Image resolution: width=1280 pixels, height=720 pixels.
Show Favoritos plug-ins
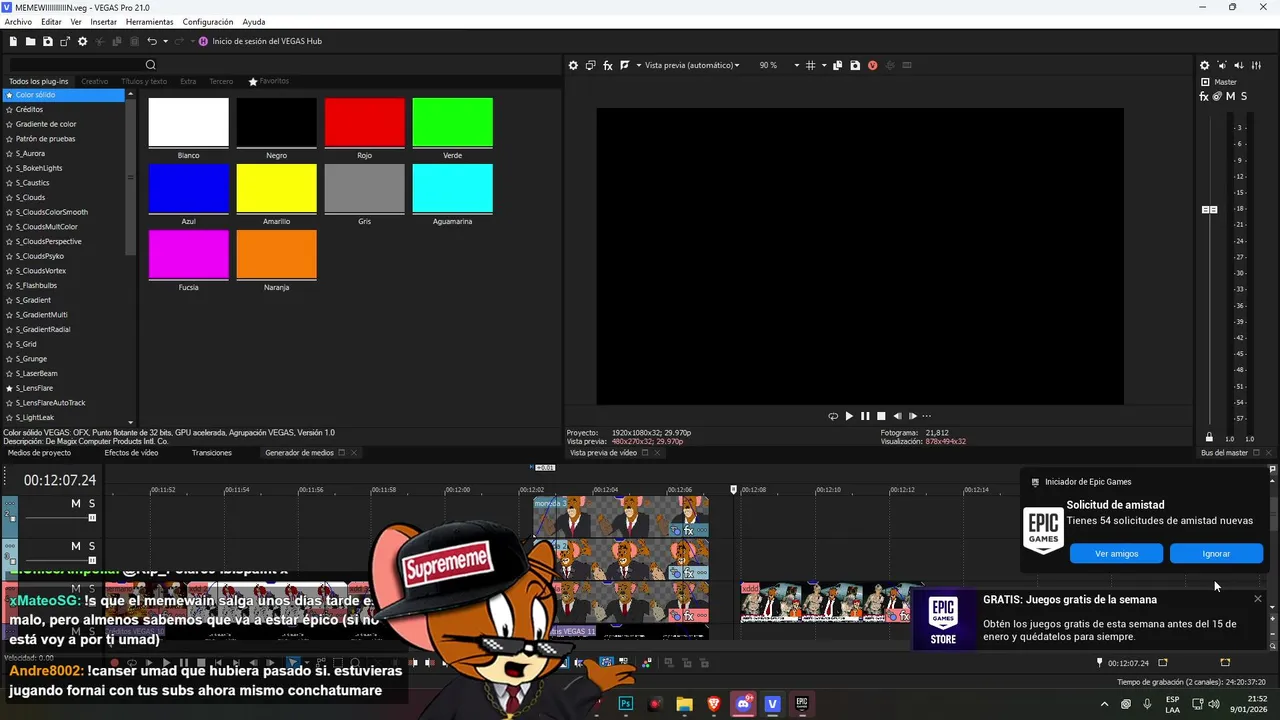[x=269, y=81]
